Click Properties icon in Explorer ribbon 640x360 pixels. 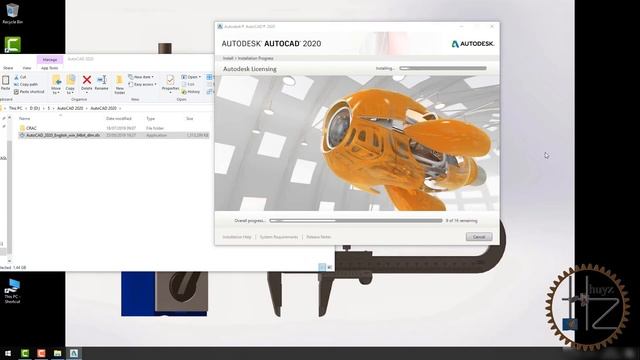[x=170, y=80]
